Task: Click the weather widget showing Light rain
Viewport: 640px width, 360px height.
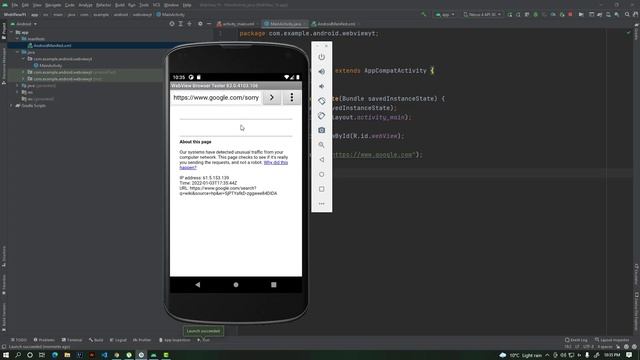Action: 521,355
